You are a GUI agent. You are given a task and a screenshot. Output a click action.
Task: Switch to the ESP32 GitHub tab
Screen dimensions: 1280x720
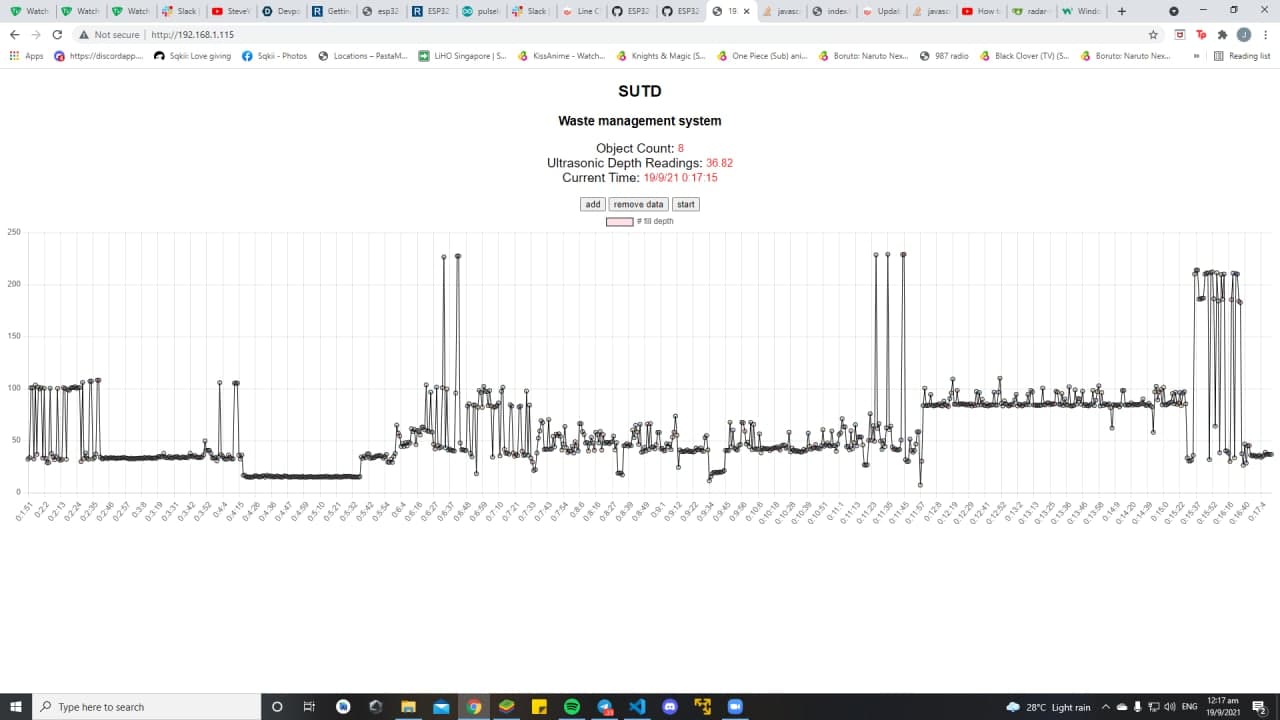[630, 12]
